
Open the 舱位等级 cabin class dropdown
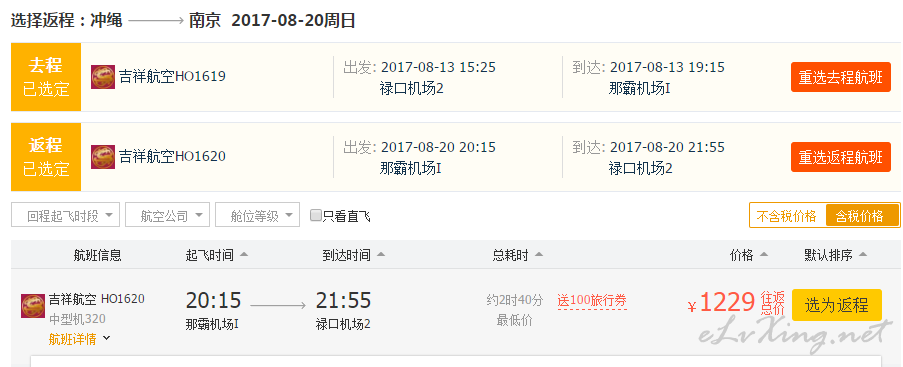(x=257, y=215)
